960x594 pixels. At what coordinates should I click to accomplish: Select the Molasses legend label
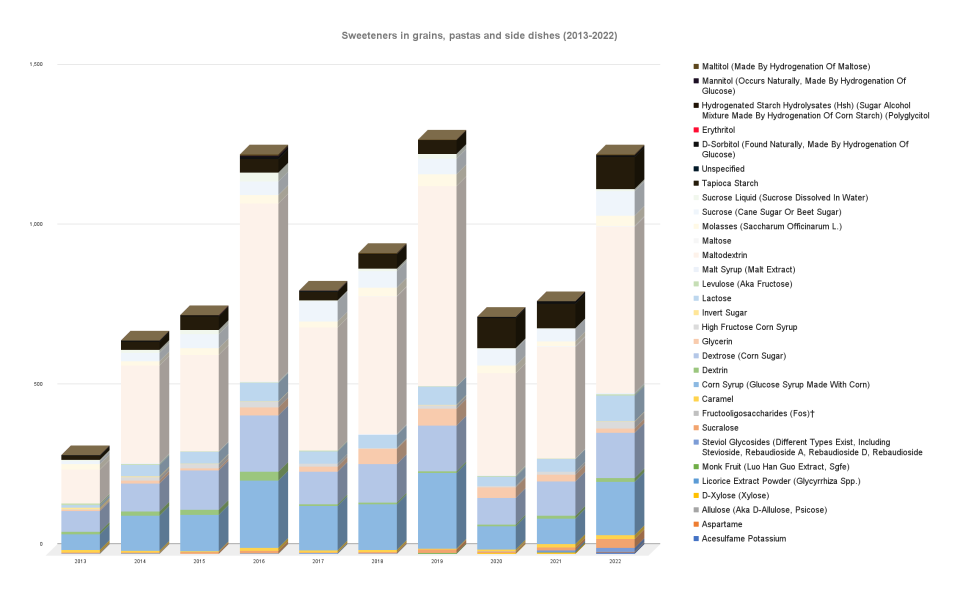coord(770,226)
